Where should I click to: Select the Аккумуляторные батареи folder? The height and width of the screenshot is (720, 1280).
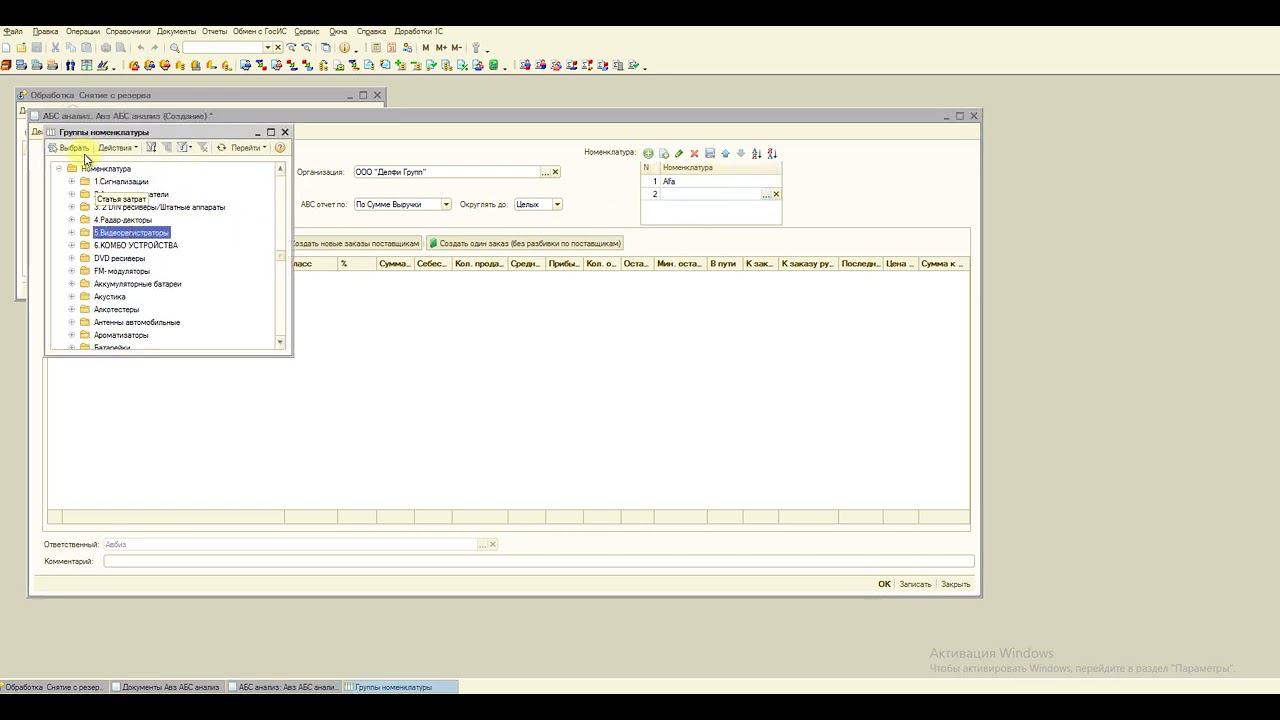[137, 284]
